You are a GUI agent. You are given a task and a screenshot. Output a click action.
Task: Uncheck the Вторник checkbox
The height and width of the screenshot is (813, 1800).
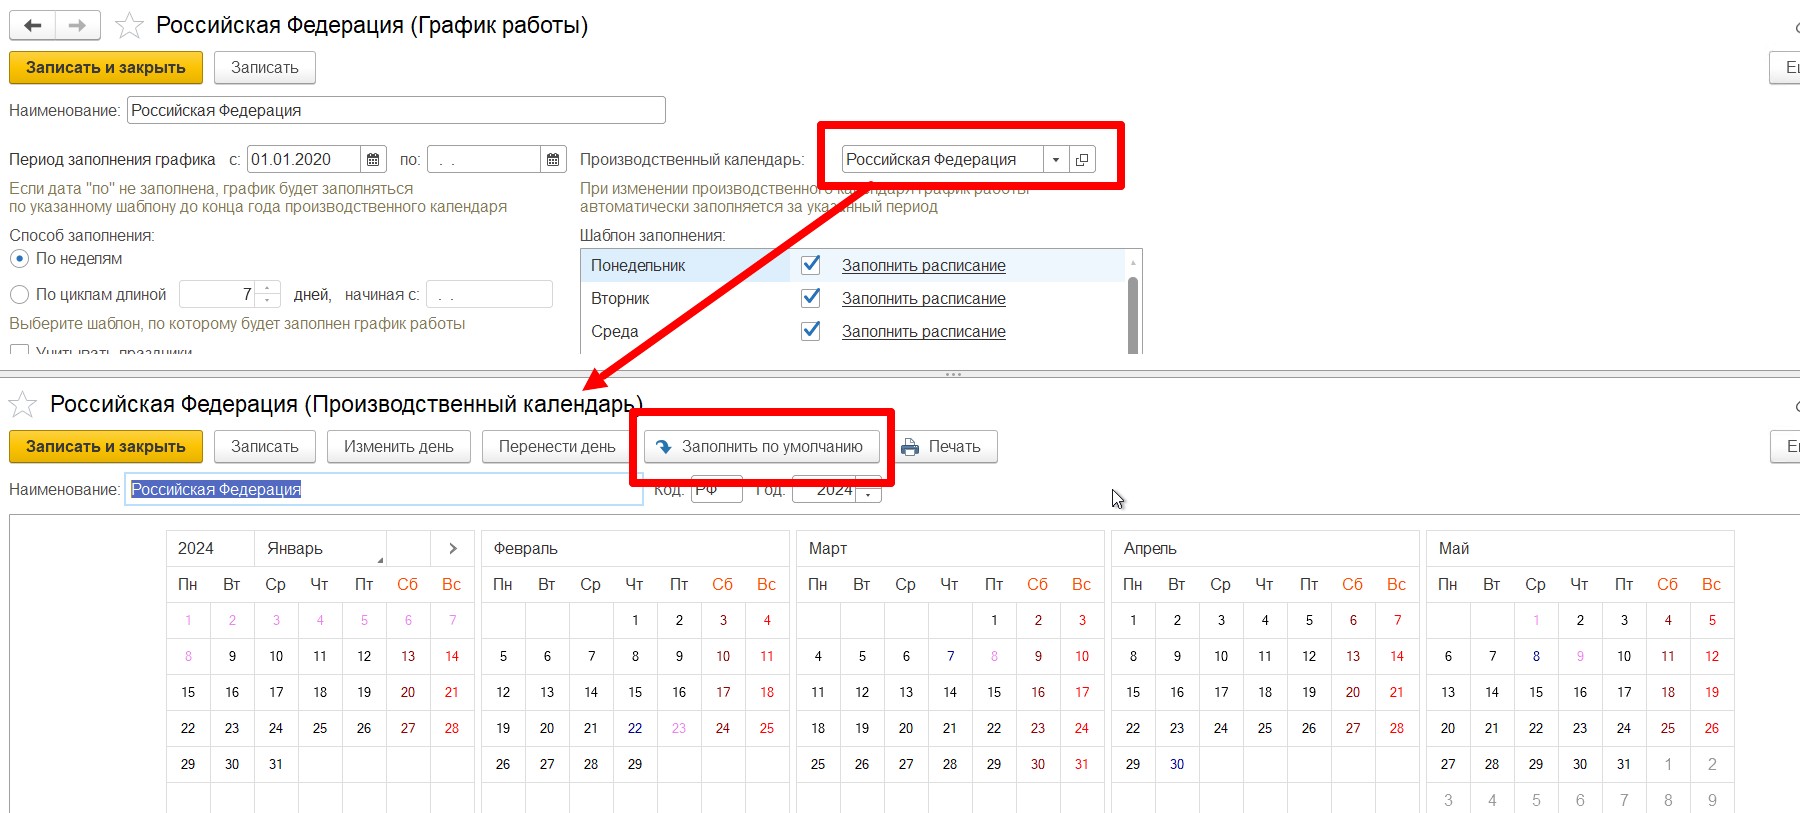pos(811,298)
